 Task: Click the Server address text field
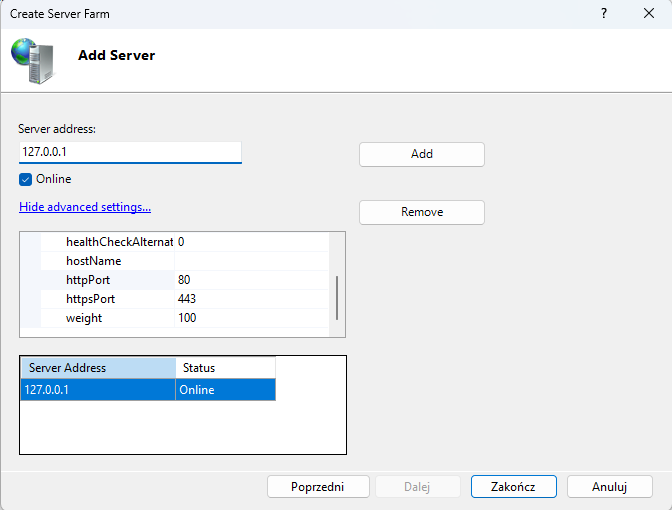coord(130,152)
